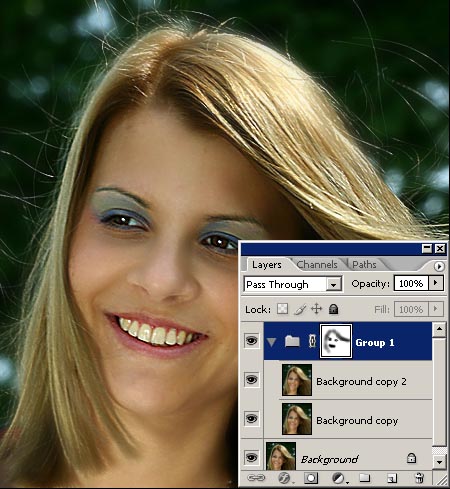The width and height of the screenshot is (450, 489).
Task: Toggle Lock image pixels brush icon
Action: click(x=300, y=309)
